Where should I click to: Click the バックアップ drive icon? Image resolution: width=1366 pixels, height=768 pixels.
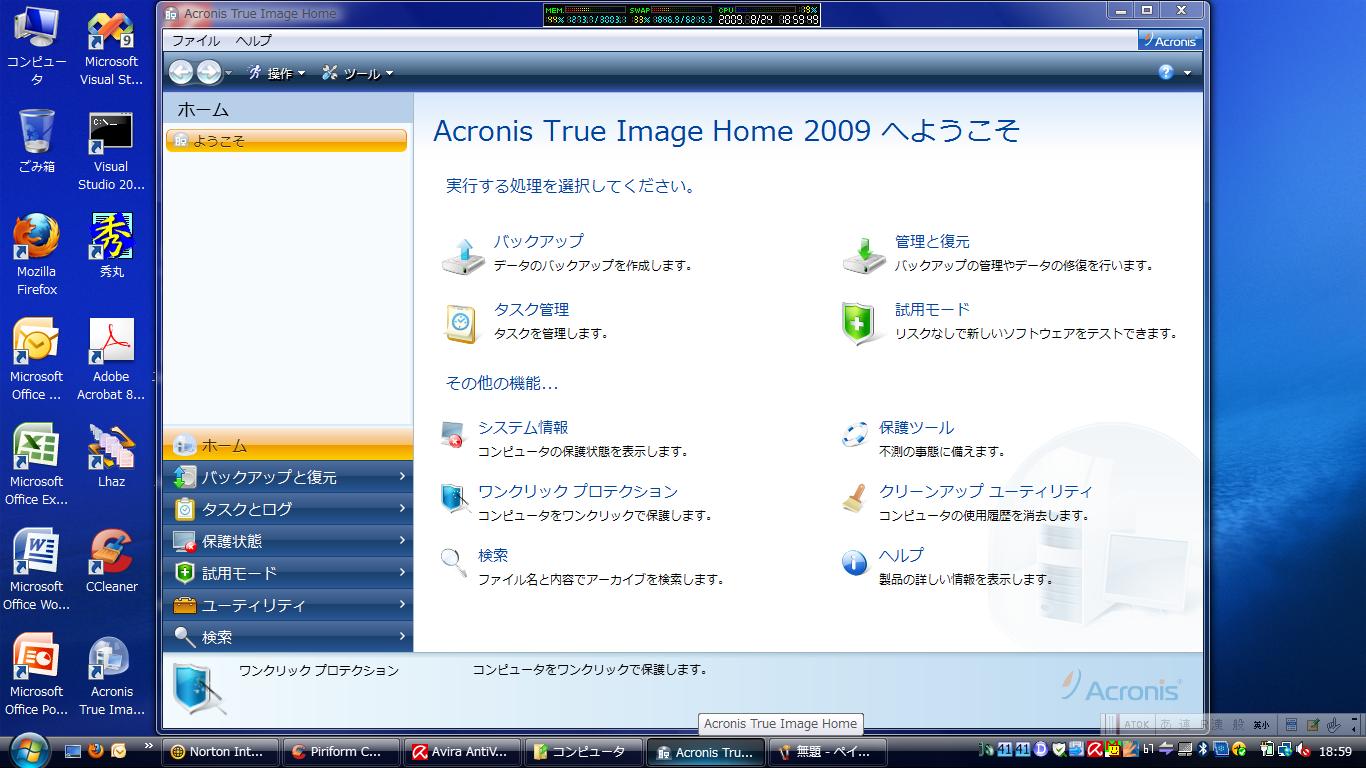click(463, 255)
